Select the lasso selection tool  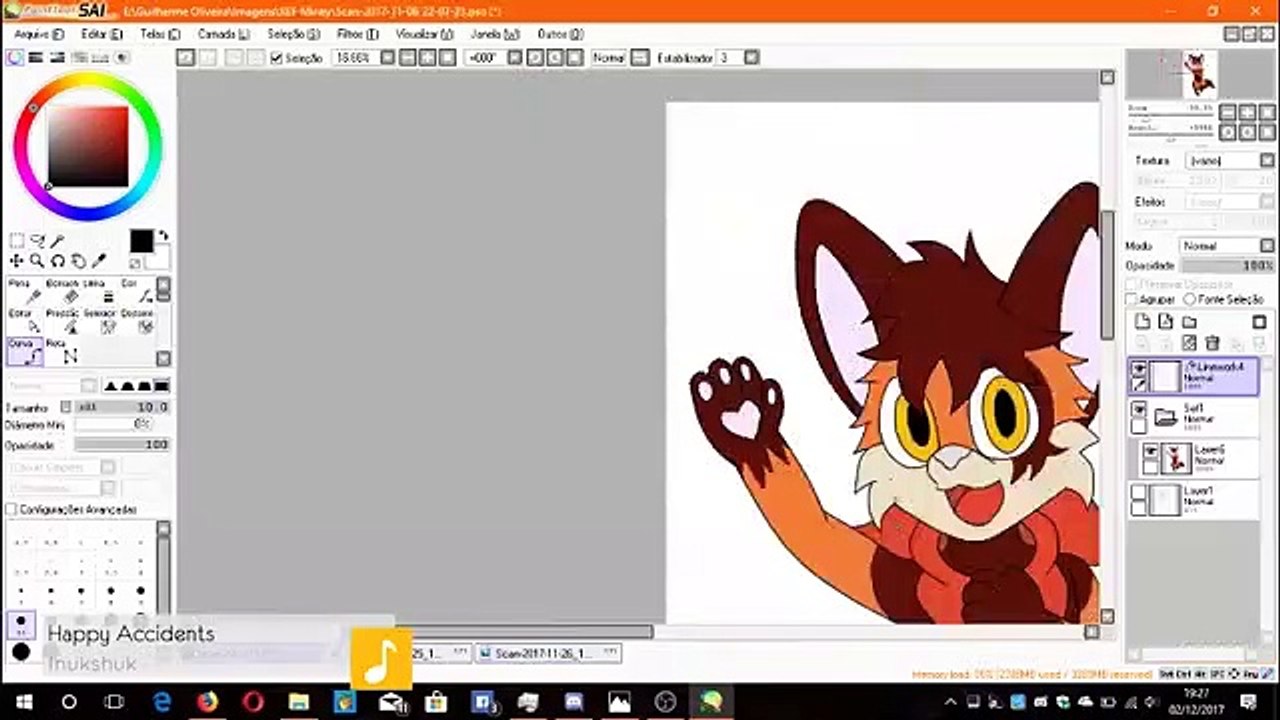coord(38,241)
